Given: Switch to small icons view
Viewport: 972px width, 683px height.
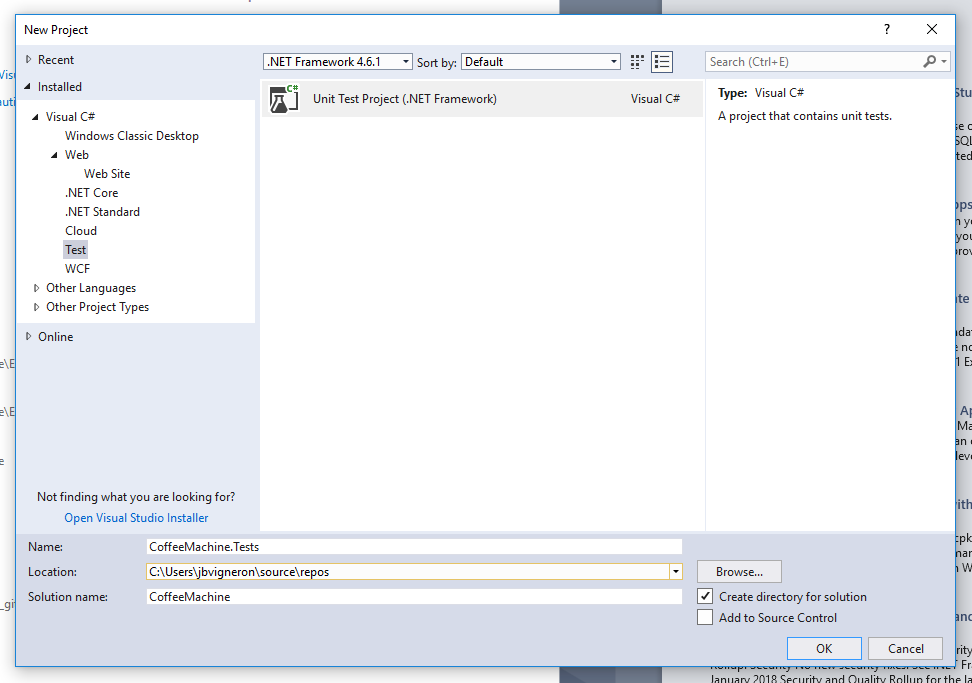Looking at the screenshot, I should (x=637, y=62).
